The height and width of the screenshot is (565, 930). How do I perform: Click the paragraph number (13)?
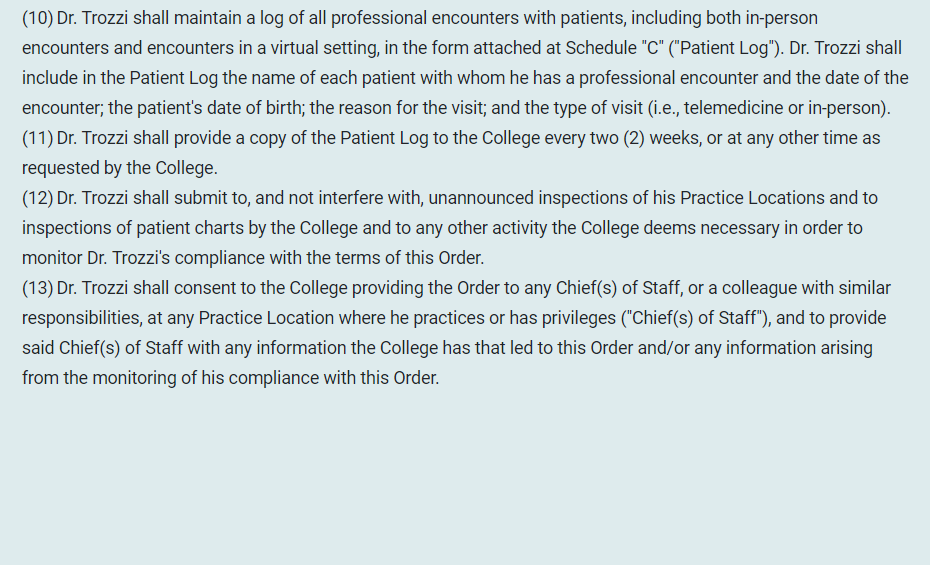coord(38,288)
